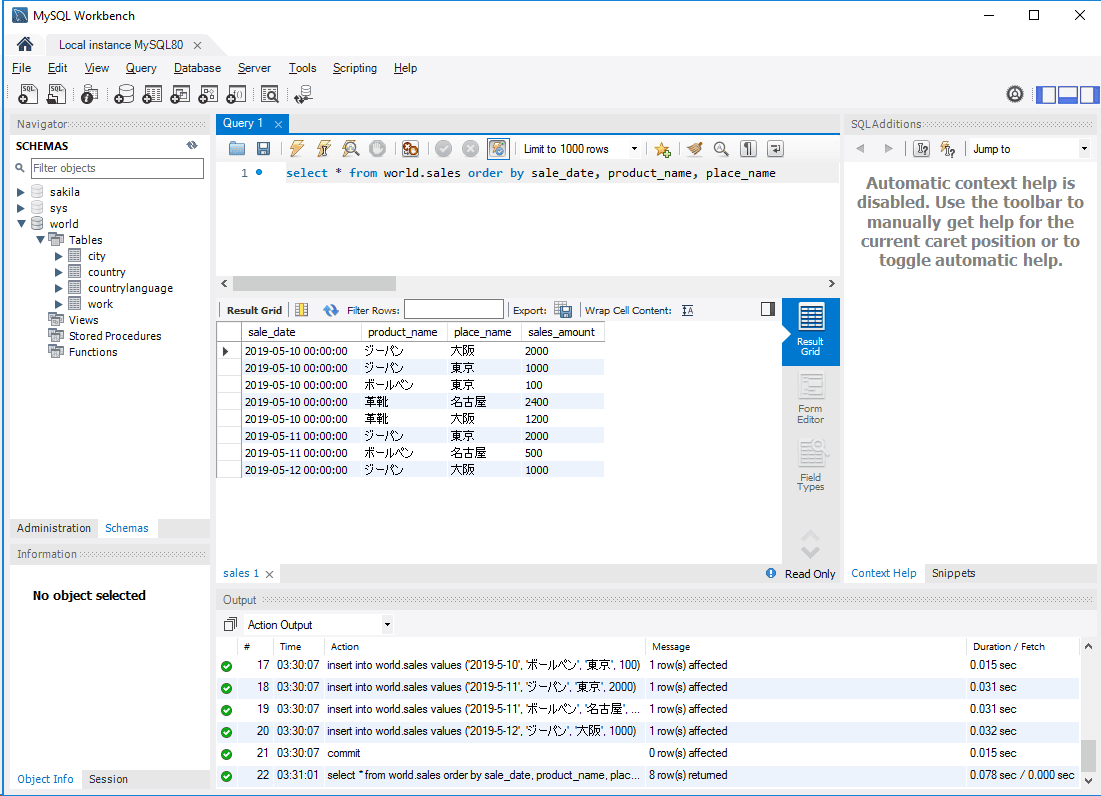Expand the sys schema
Screen dimensions: 1101x796
point(20,208)
